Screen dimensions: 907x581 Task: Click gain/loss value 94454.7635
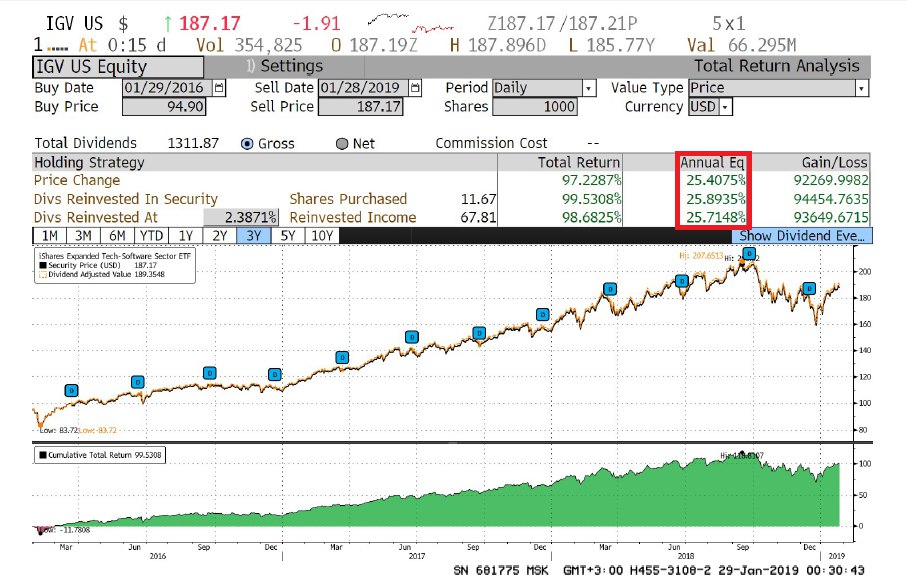[831, 199]
